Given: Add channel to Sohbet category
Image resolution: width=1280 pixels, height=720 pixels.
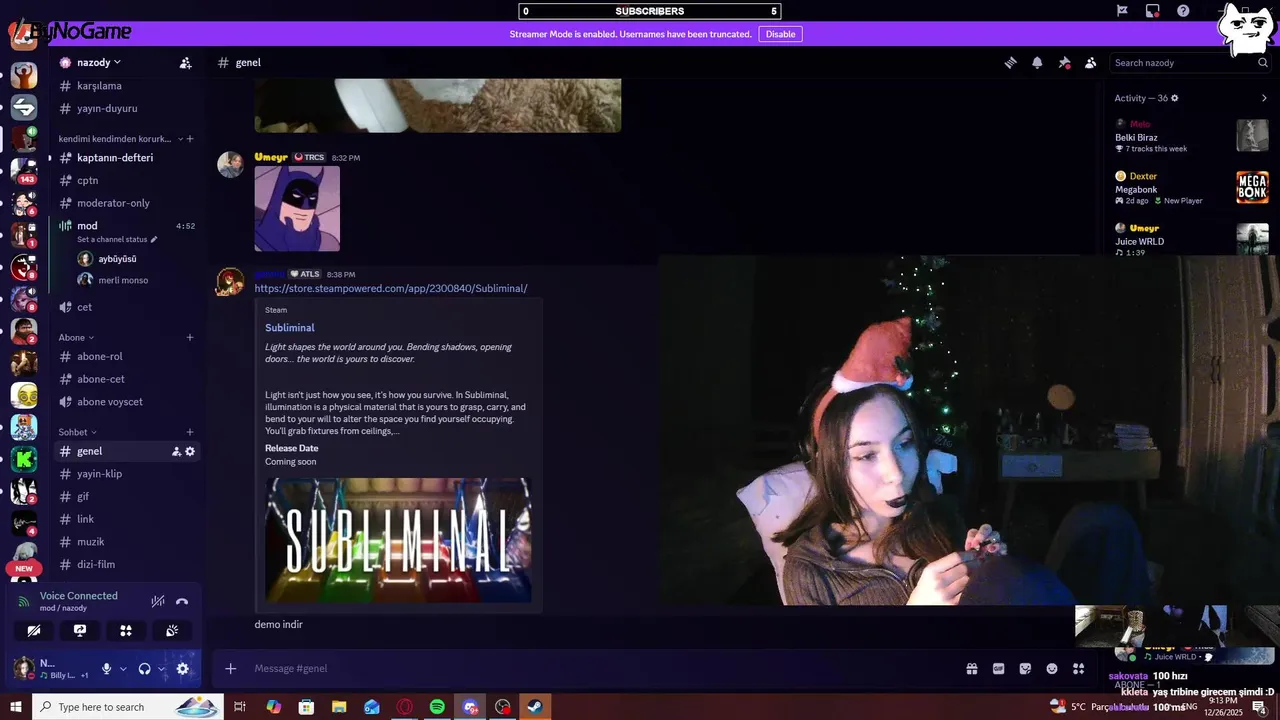Looking at the screenshot, I should pos(190,432).
